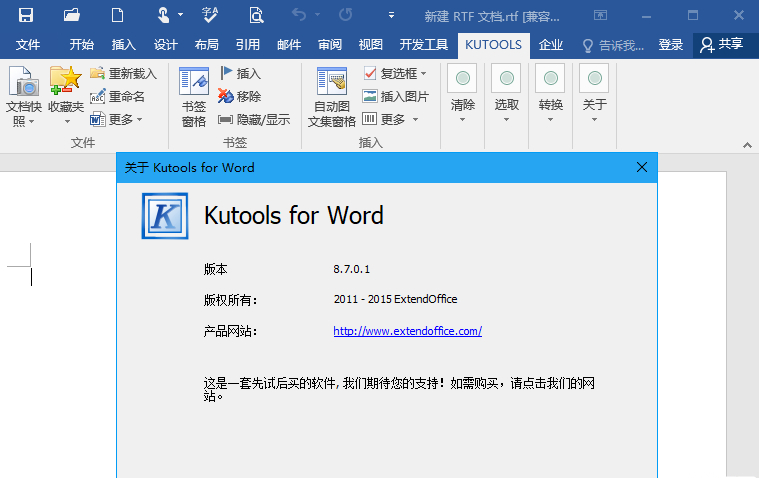Collapse the ribbon with the chevron arrow
This screenshot has width=759, height=478.
pos(747,145)
